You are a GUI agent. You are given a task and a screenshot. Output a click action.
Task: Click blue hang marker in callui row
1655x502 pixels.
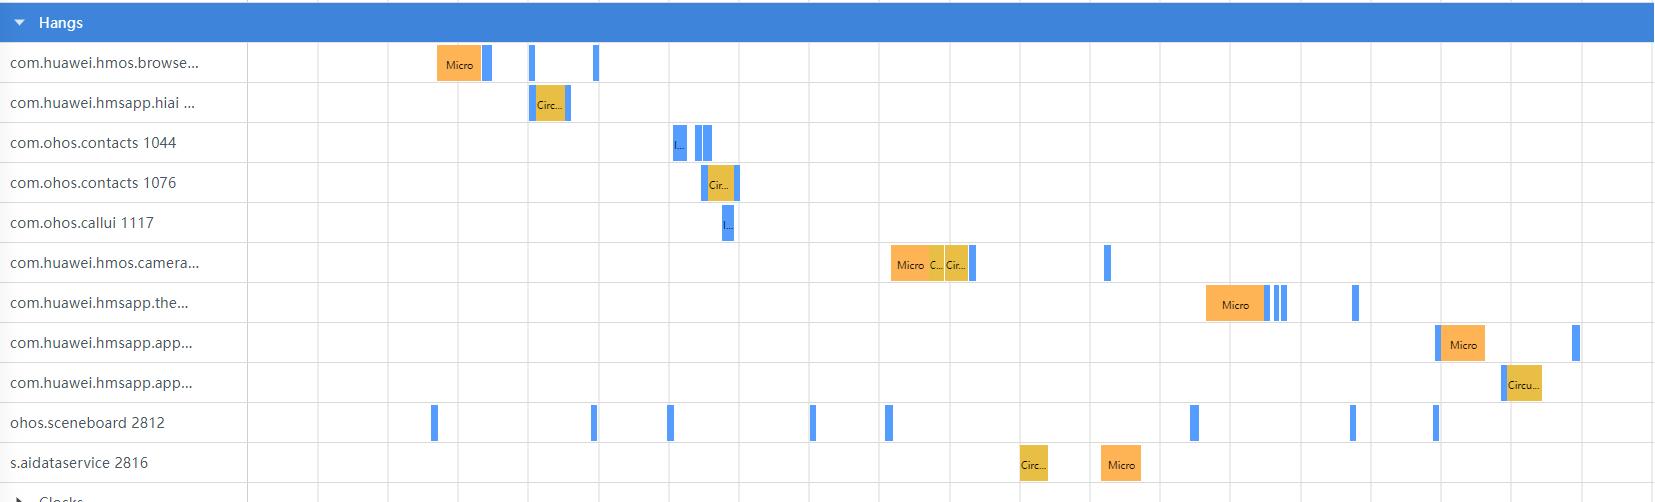(x=728, y=223)
